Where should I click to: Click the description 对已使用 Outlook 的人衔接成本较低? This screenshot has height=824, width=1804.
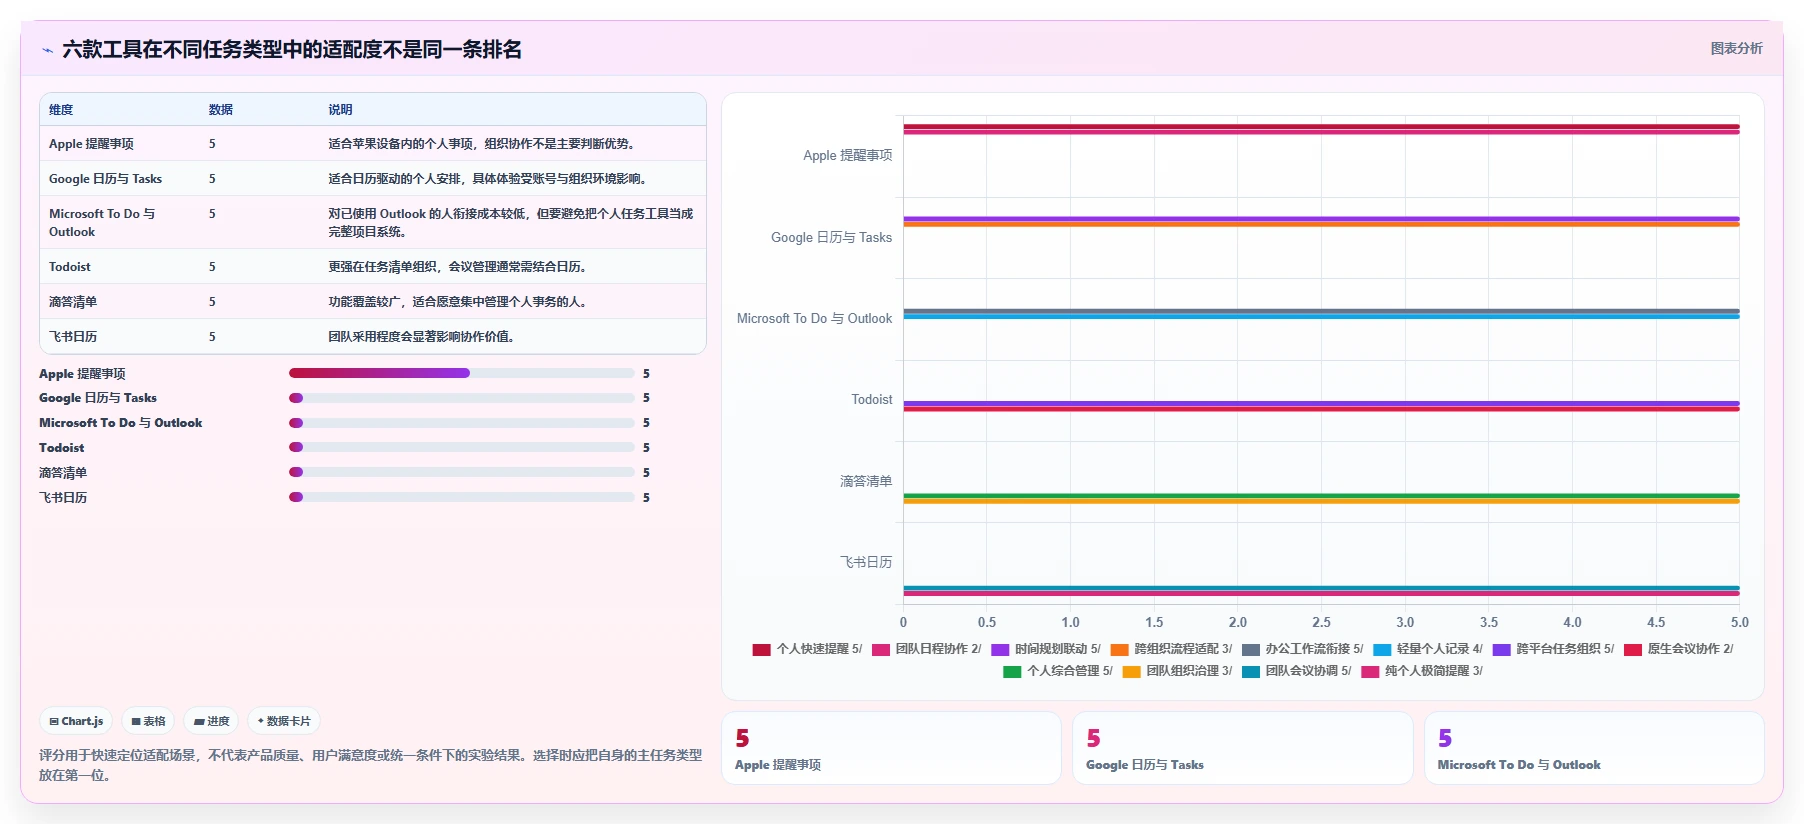510,223
